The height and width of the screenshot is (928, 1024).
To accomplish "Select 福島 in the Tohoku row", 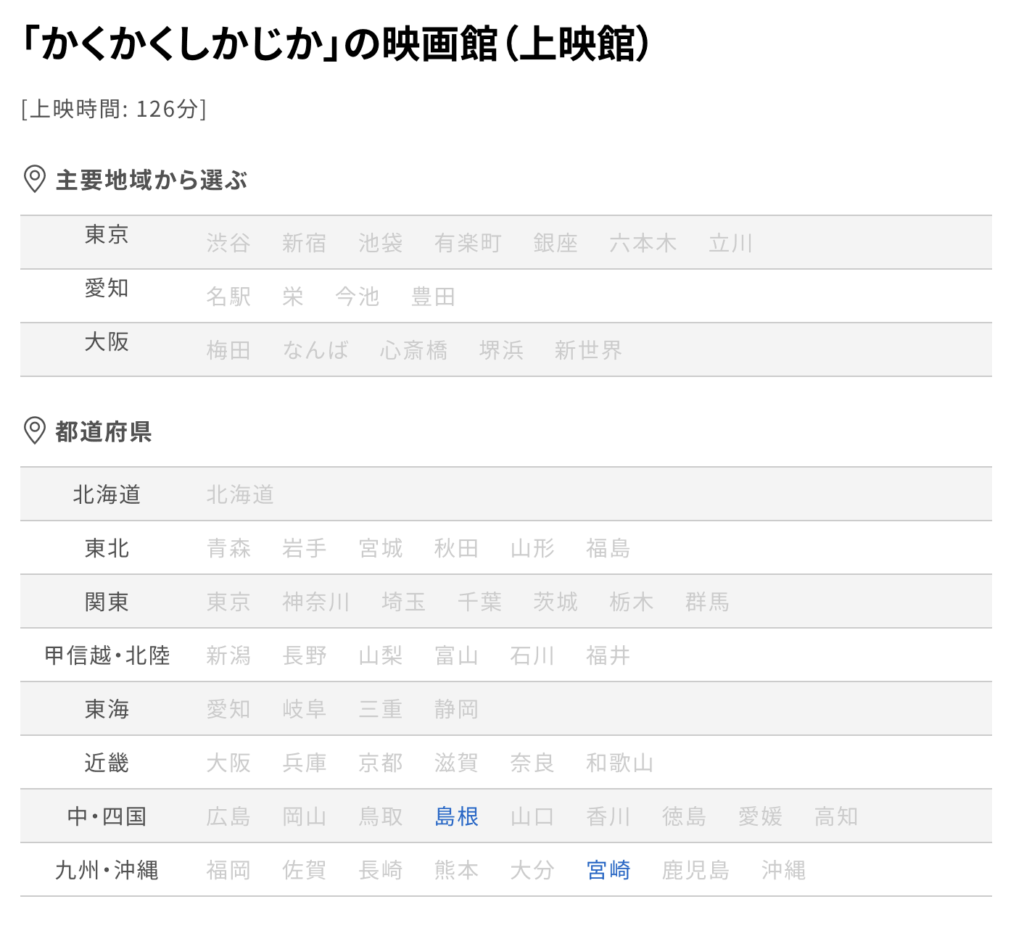I will tap(608, 548).
